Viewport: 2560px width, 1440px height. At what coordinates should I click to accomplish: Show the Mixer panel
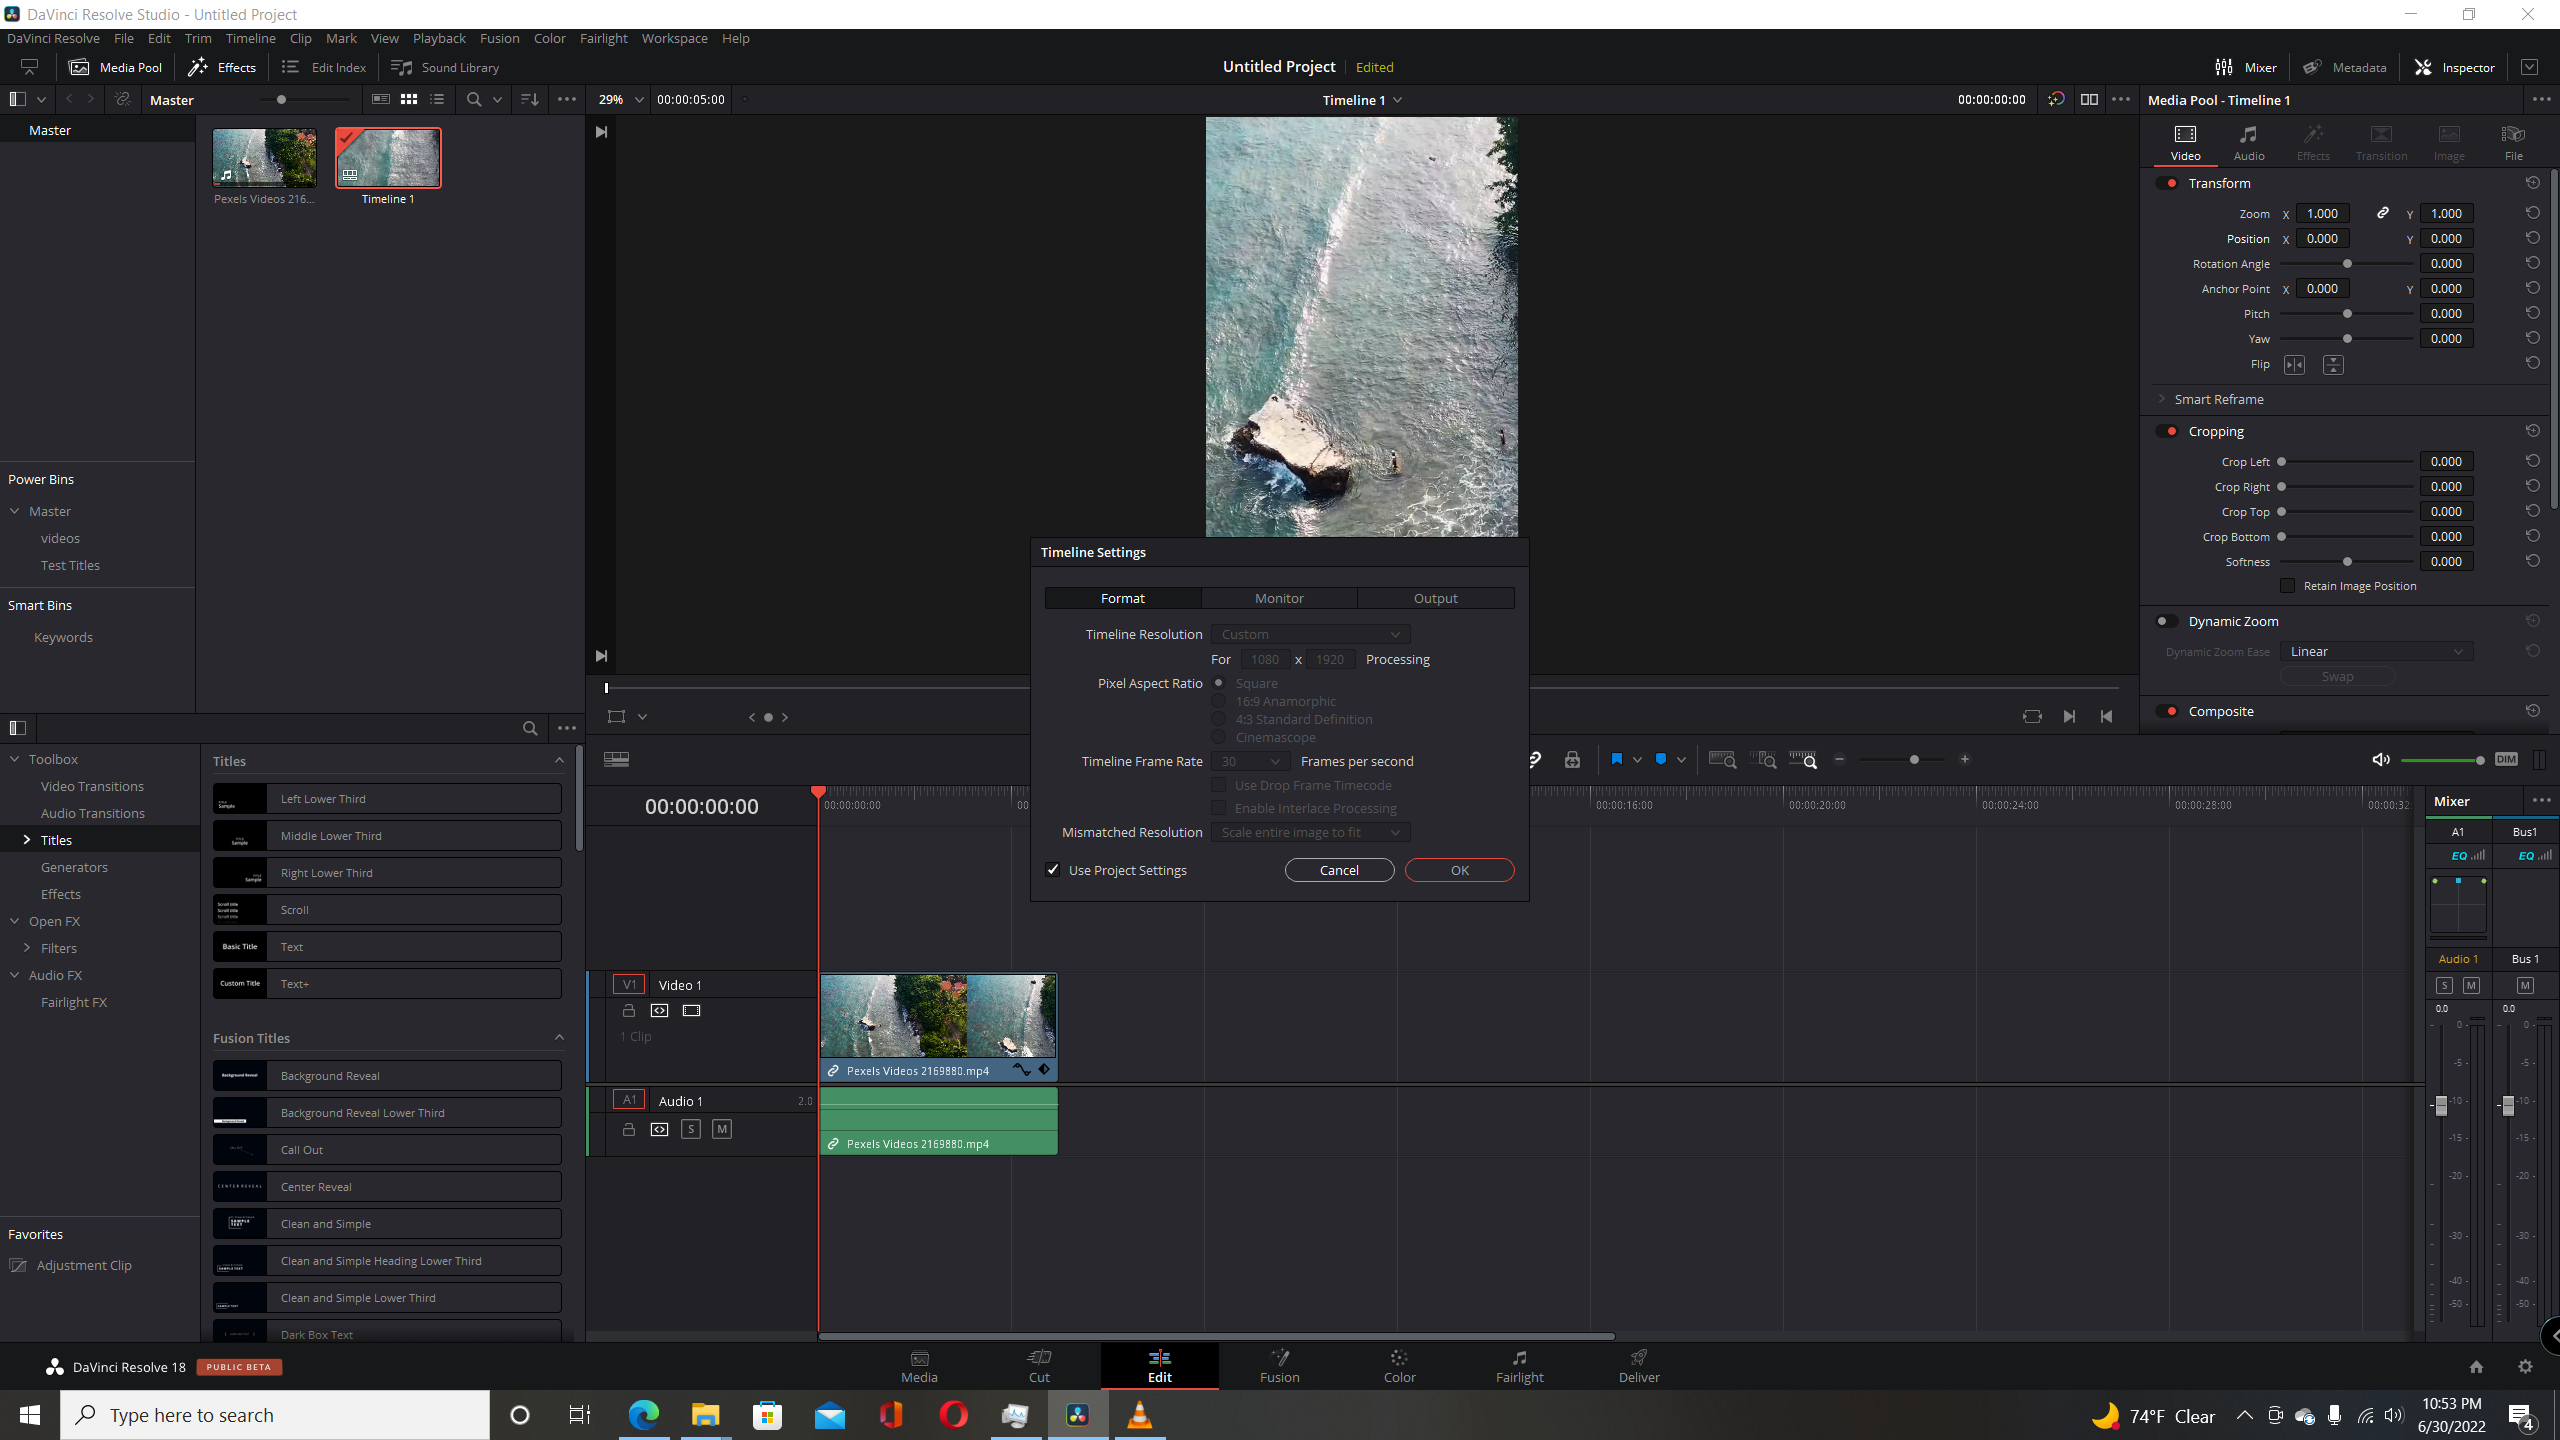click(2246, 67)
